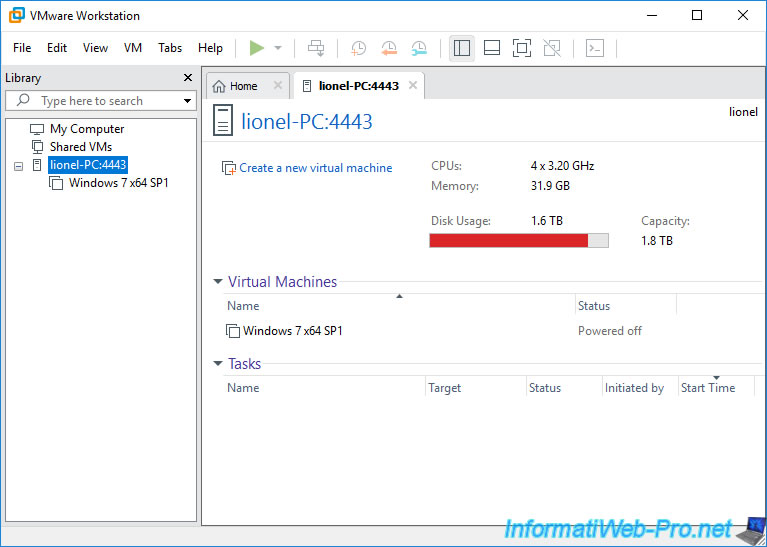Click the Shared VMs icon in Library
Viewport: 767px width, 547px height.
(x=37, y=147)
